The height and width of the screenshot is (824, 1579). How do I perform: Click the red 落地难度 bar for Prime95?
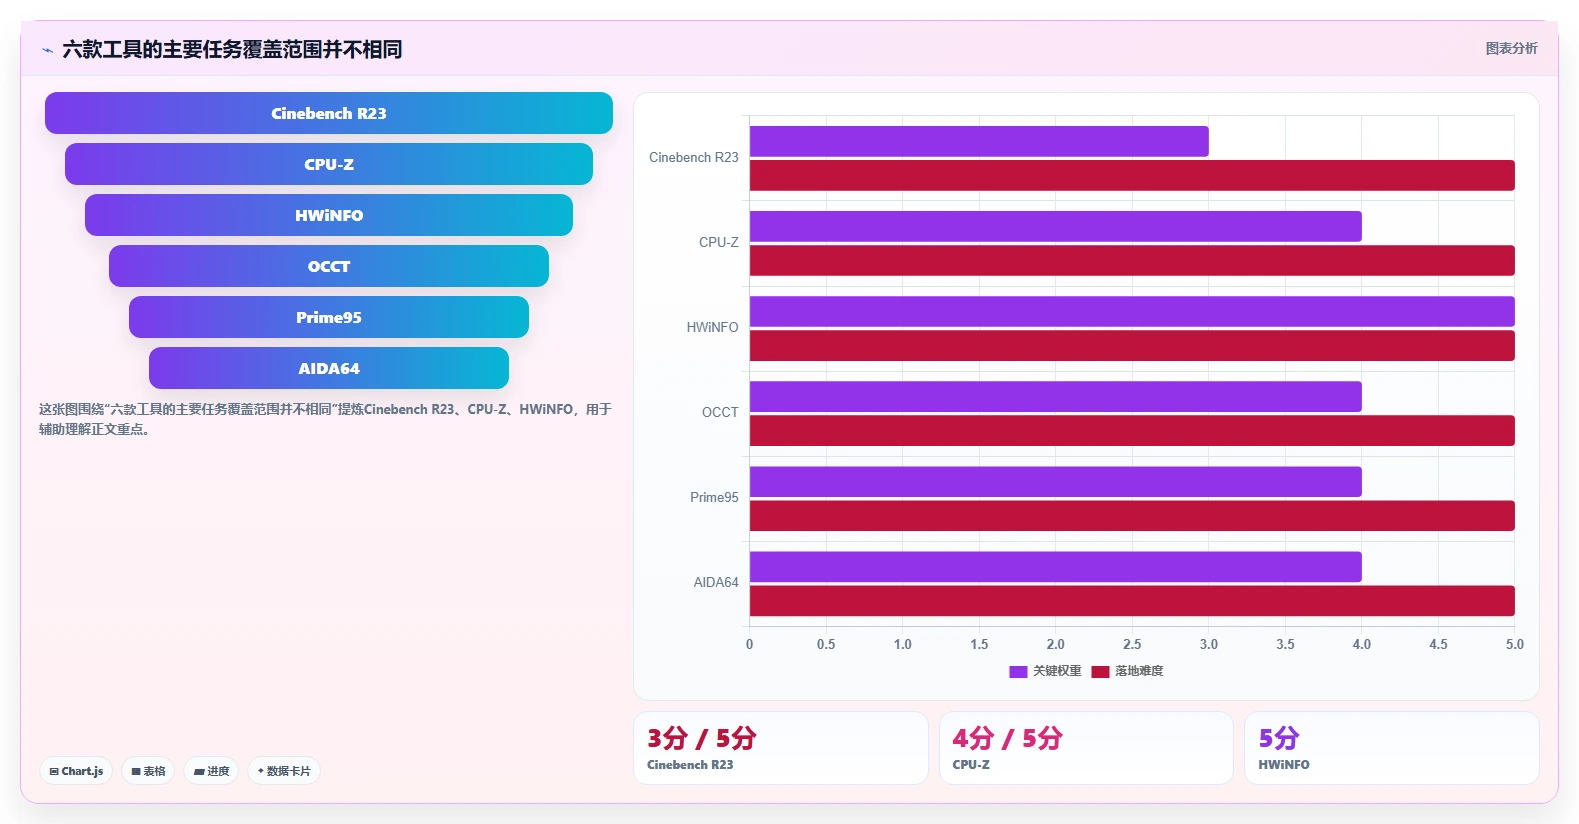1132,515
